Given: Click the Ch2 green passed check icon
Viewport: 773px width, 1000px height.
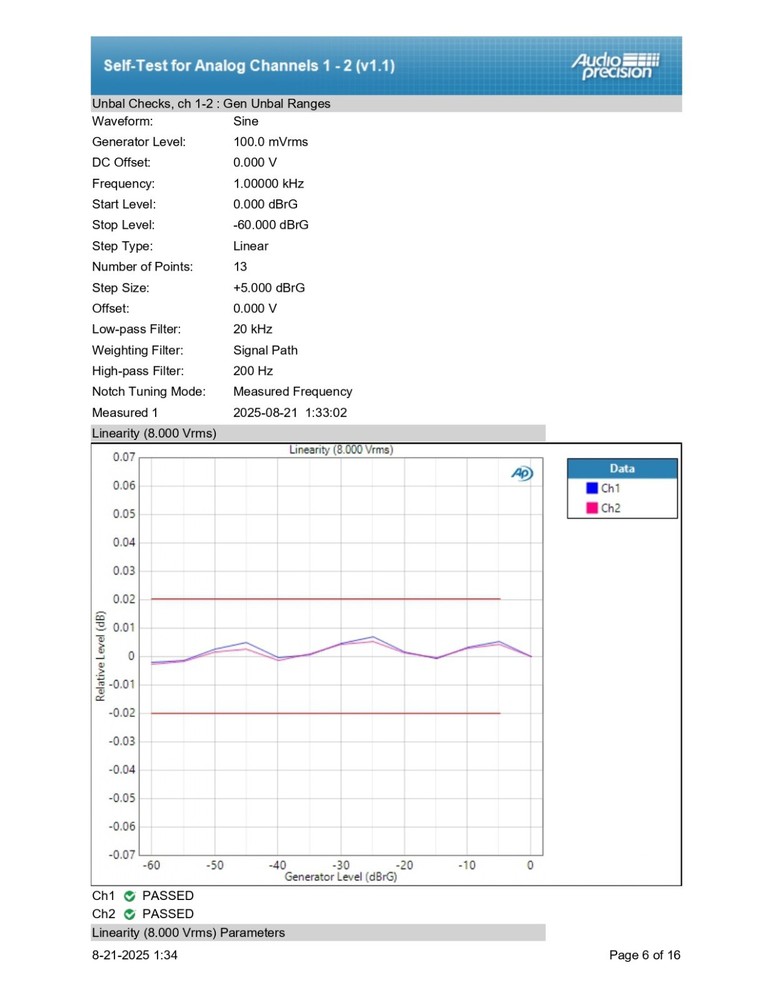Looking at the screenshot, I should pos(129,914).
